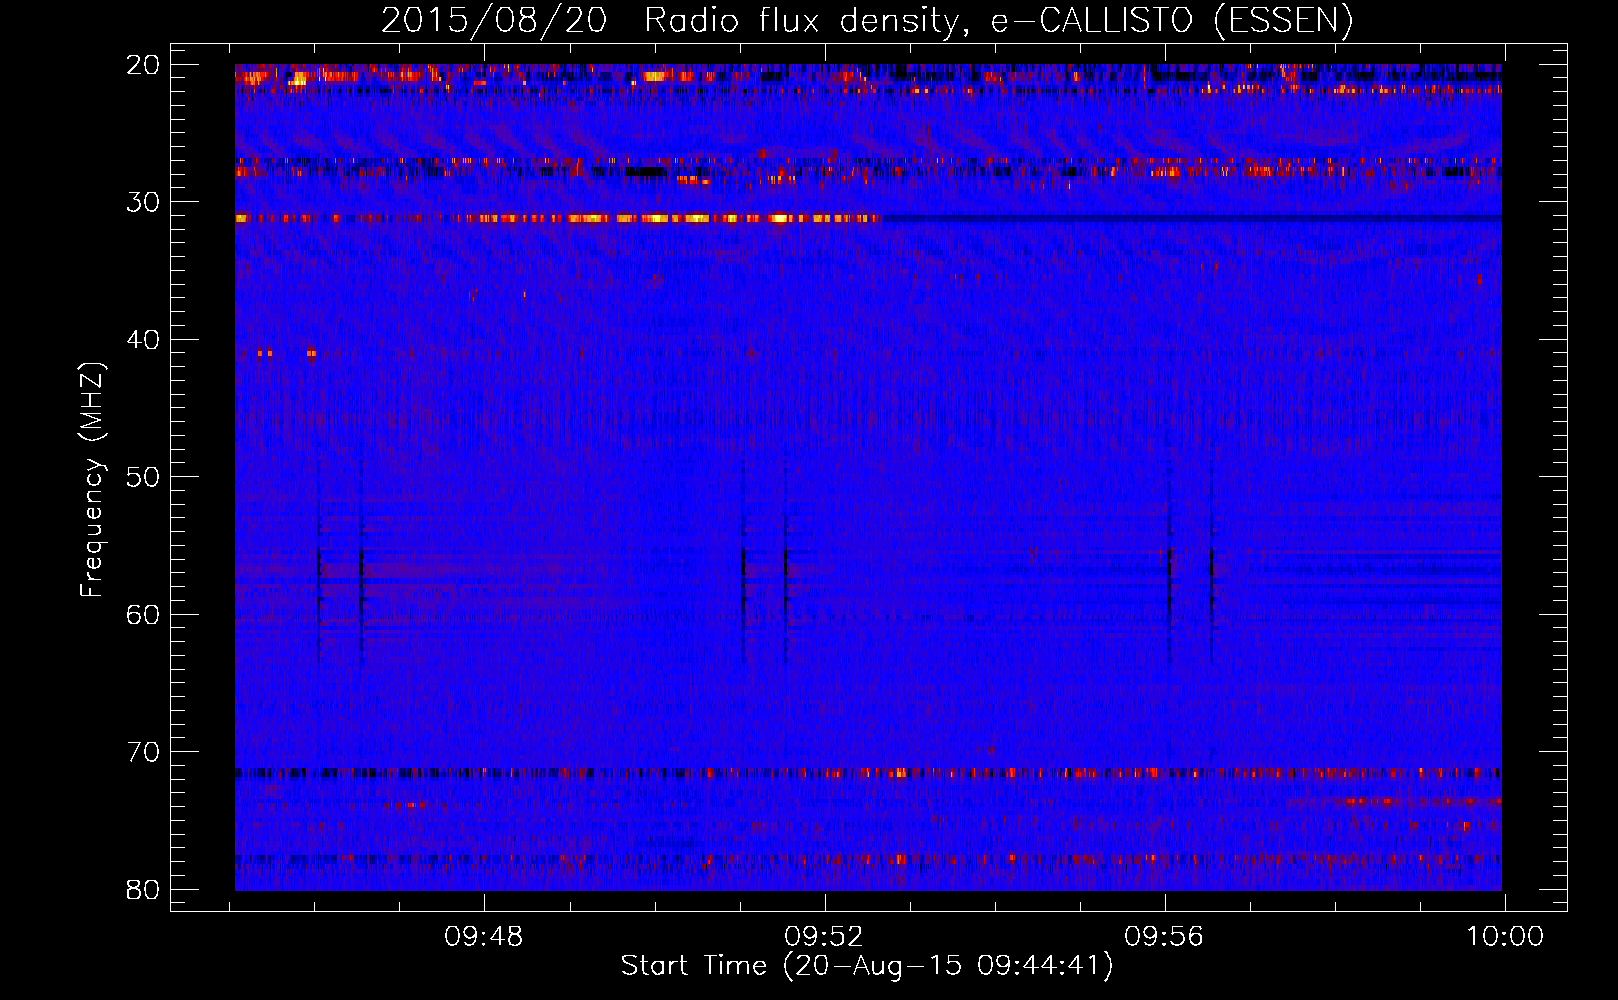The width and height of the screenshot is (1618, 1000).
Task: Select the 80 frequency tick label
Action: tap(143, 889)
